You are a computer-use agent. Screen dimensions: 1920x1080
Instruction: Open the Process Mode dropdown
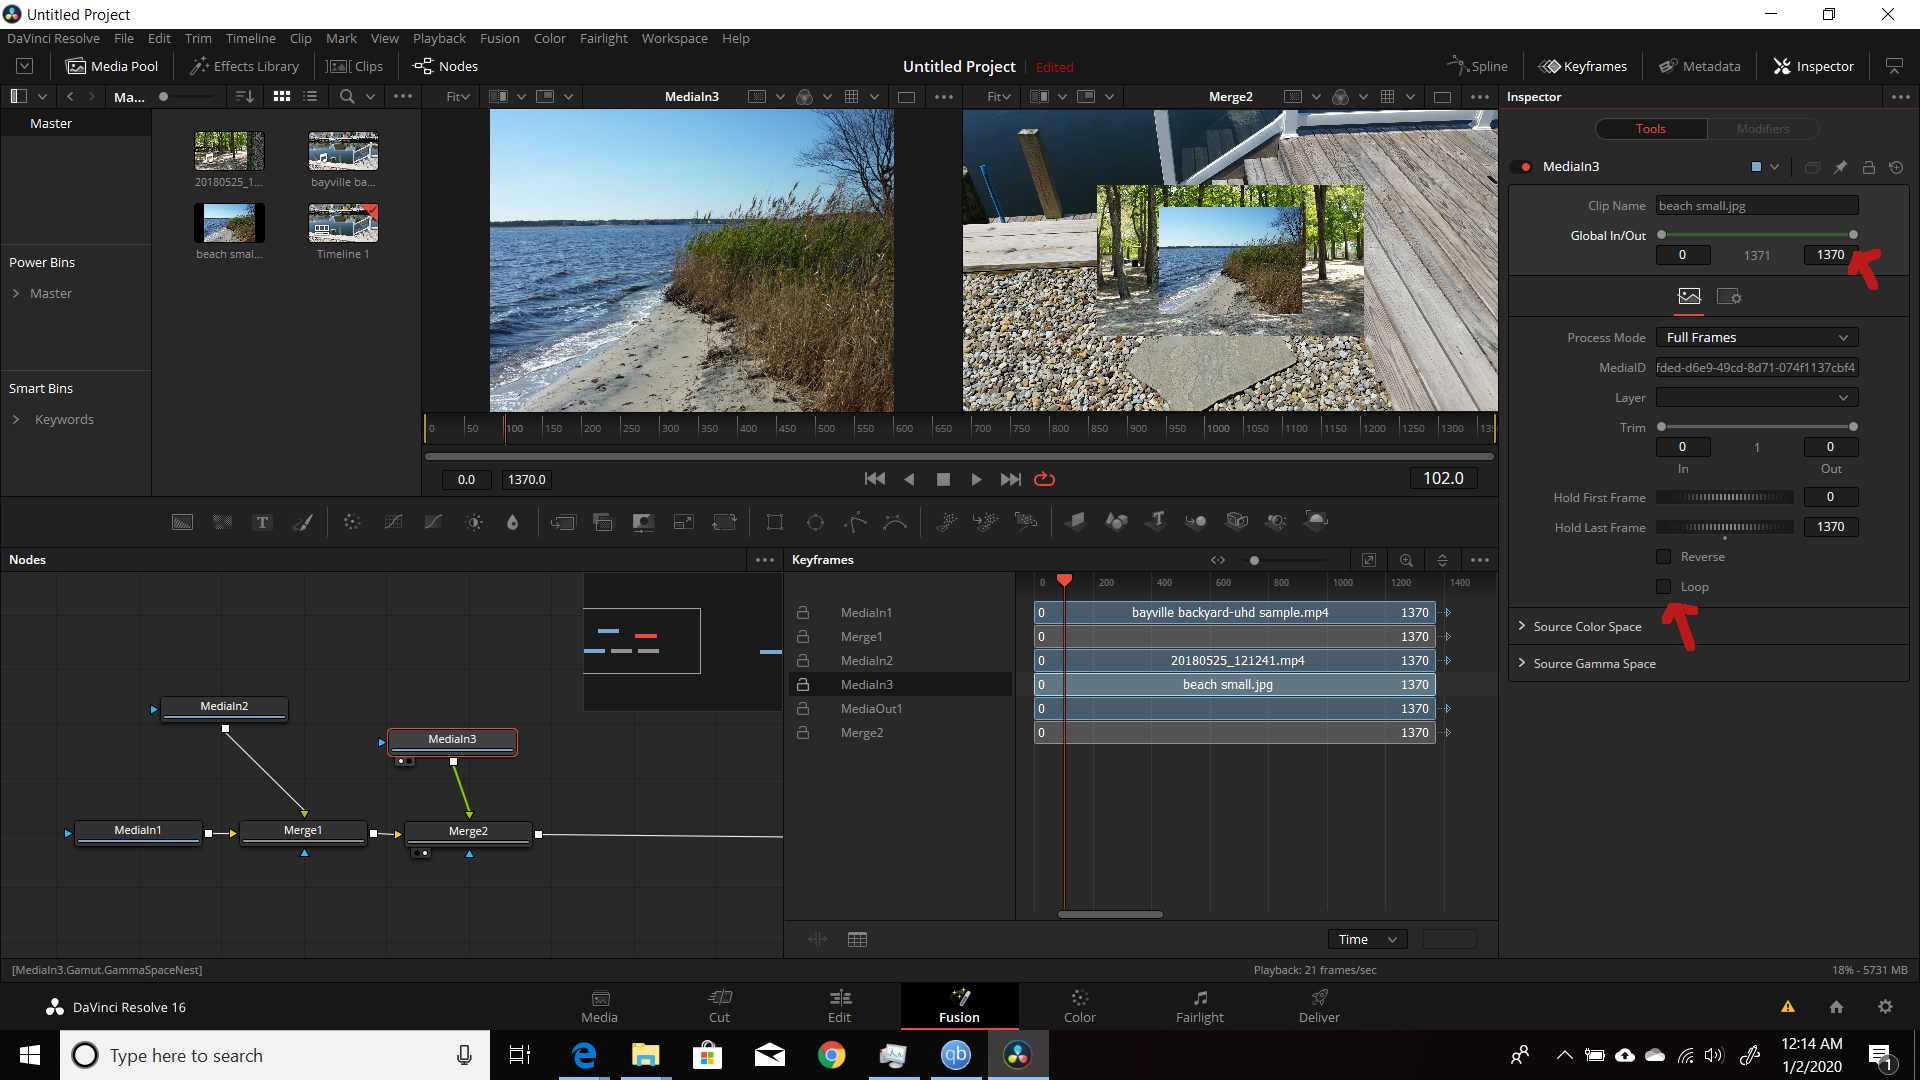pos(1757,337)
